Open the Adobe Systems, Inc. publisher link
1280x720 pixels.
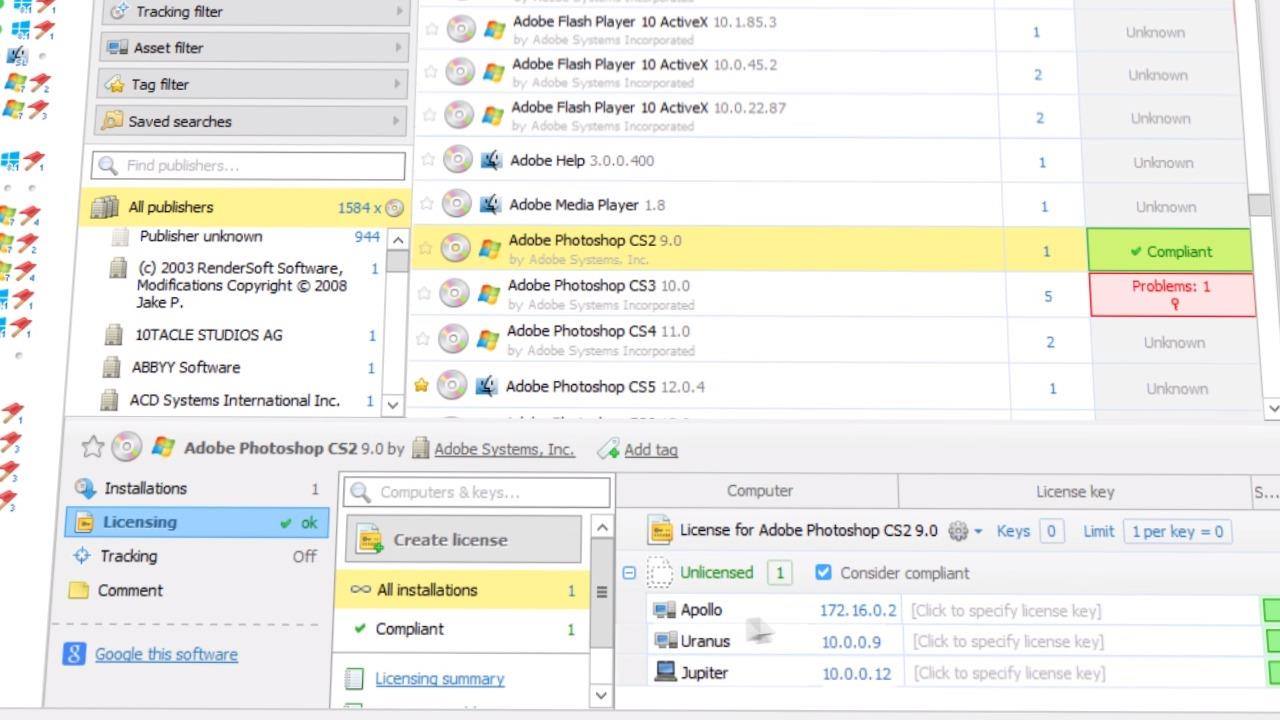click(x=504, y=449)
